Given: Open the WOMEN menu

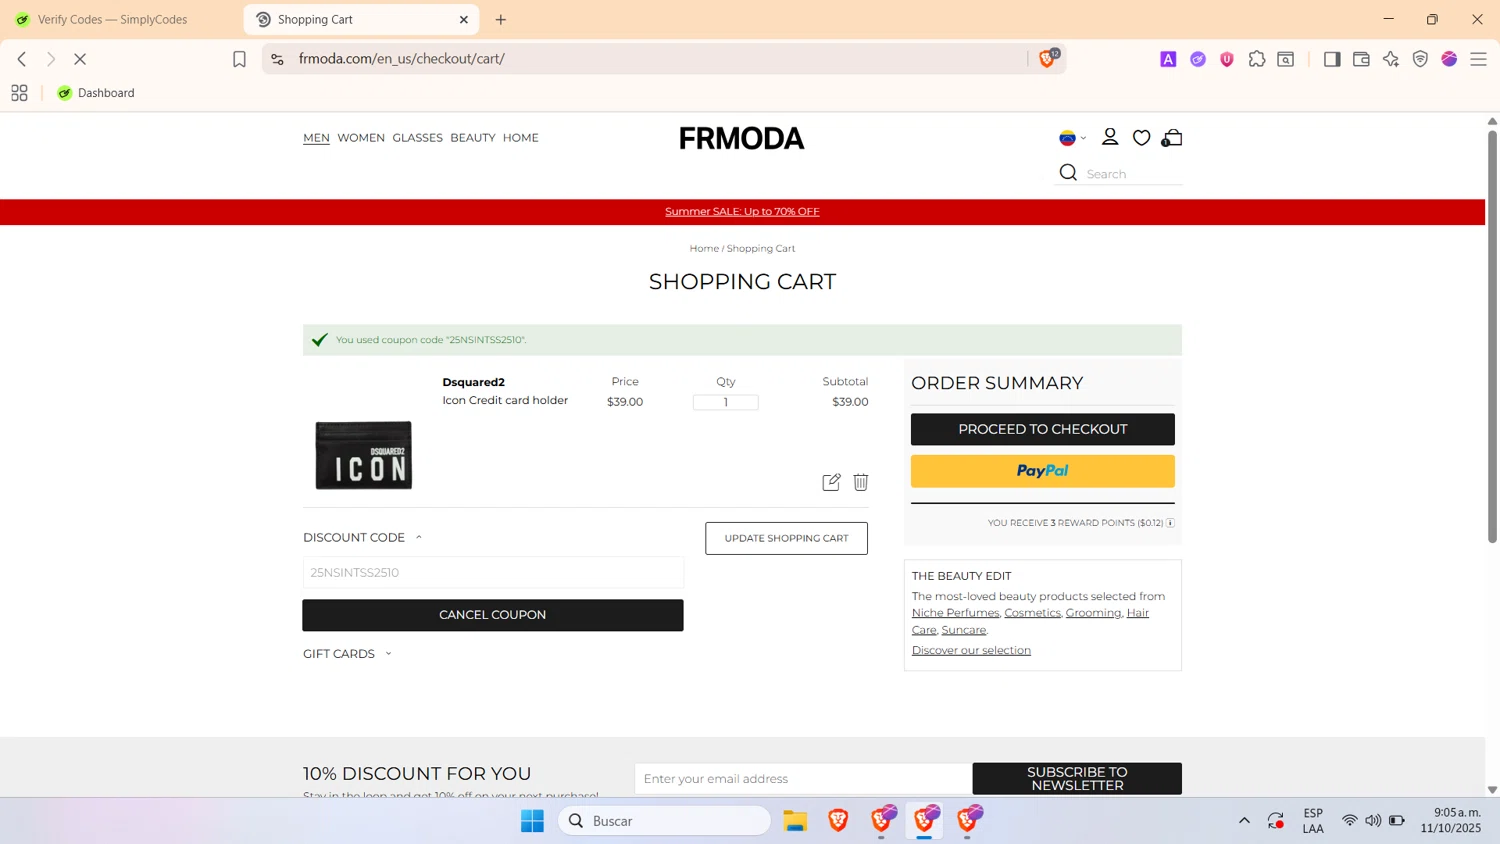Looking at the screenshot, I should pyautogui.click(x=361, y=138).
